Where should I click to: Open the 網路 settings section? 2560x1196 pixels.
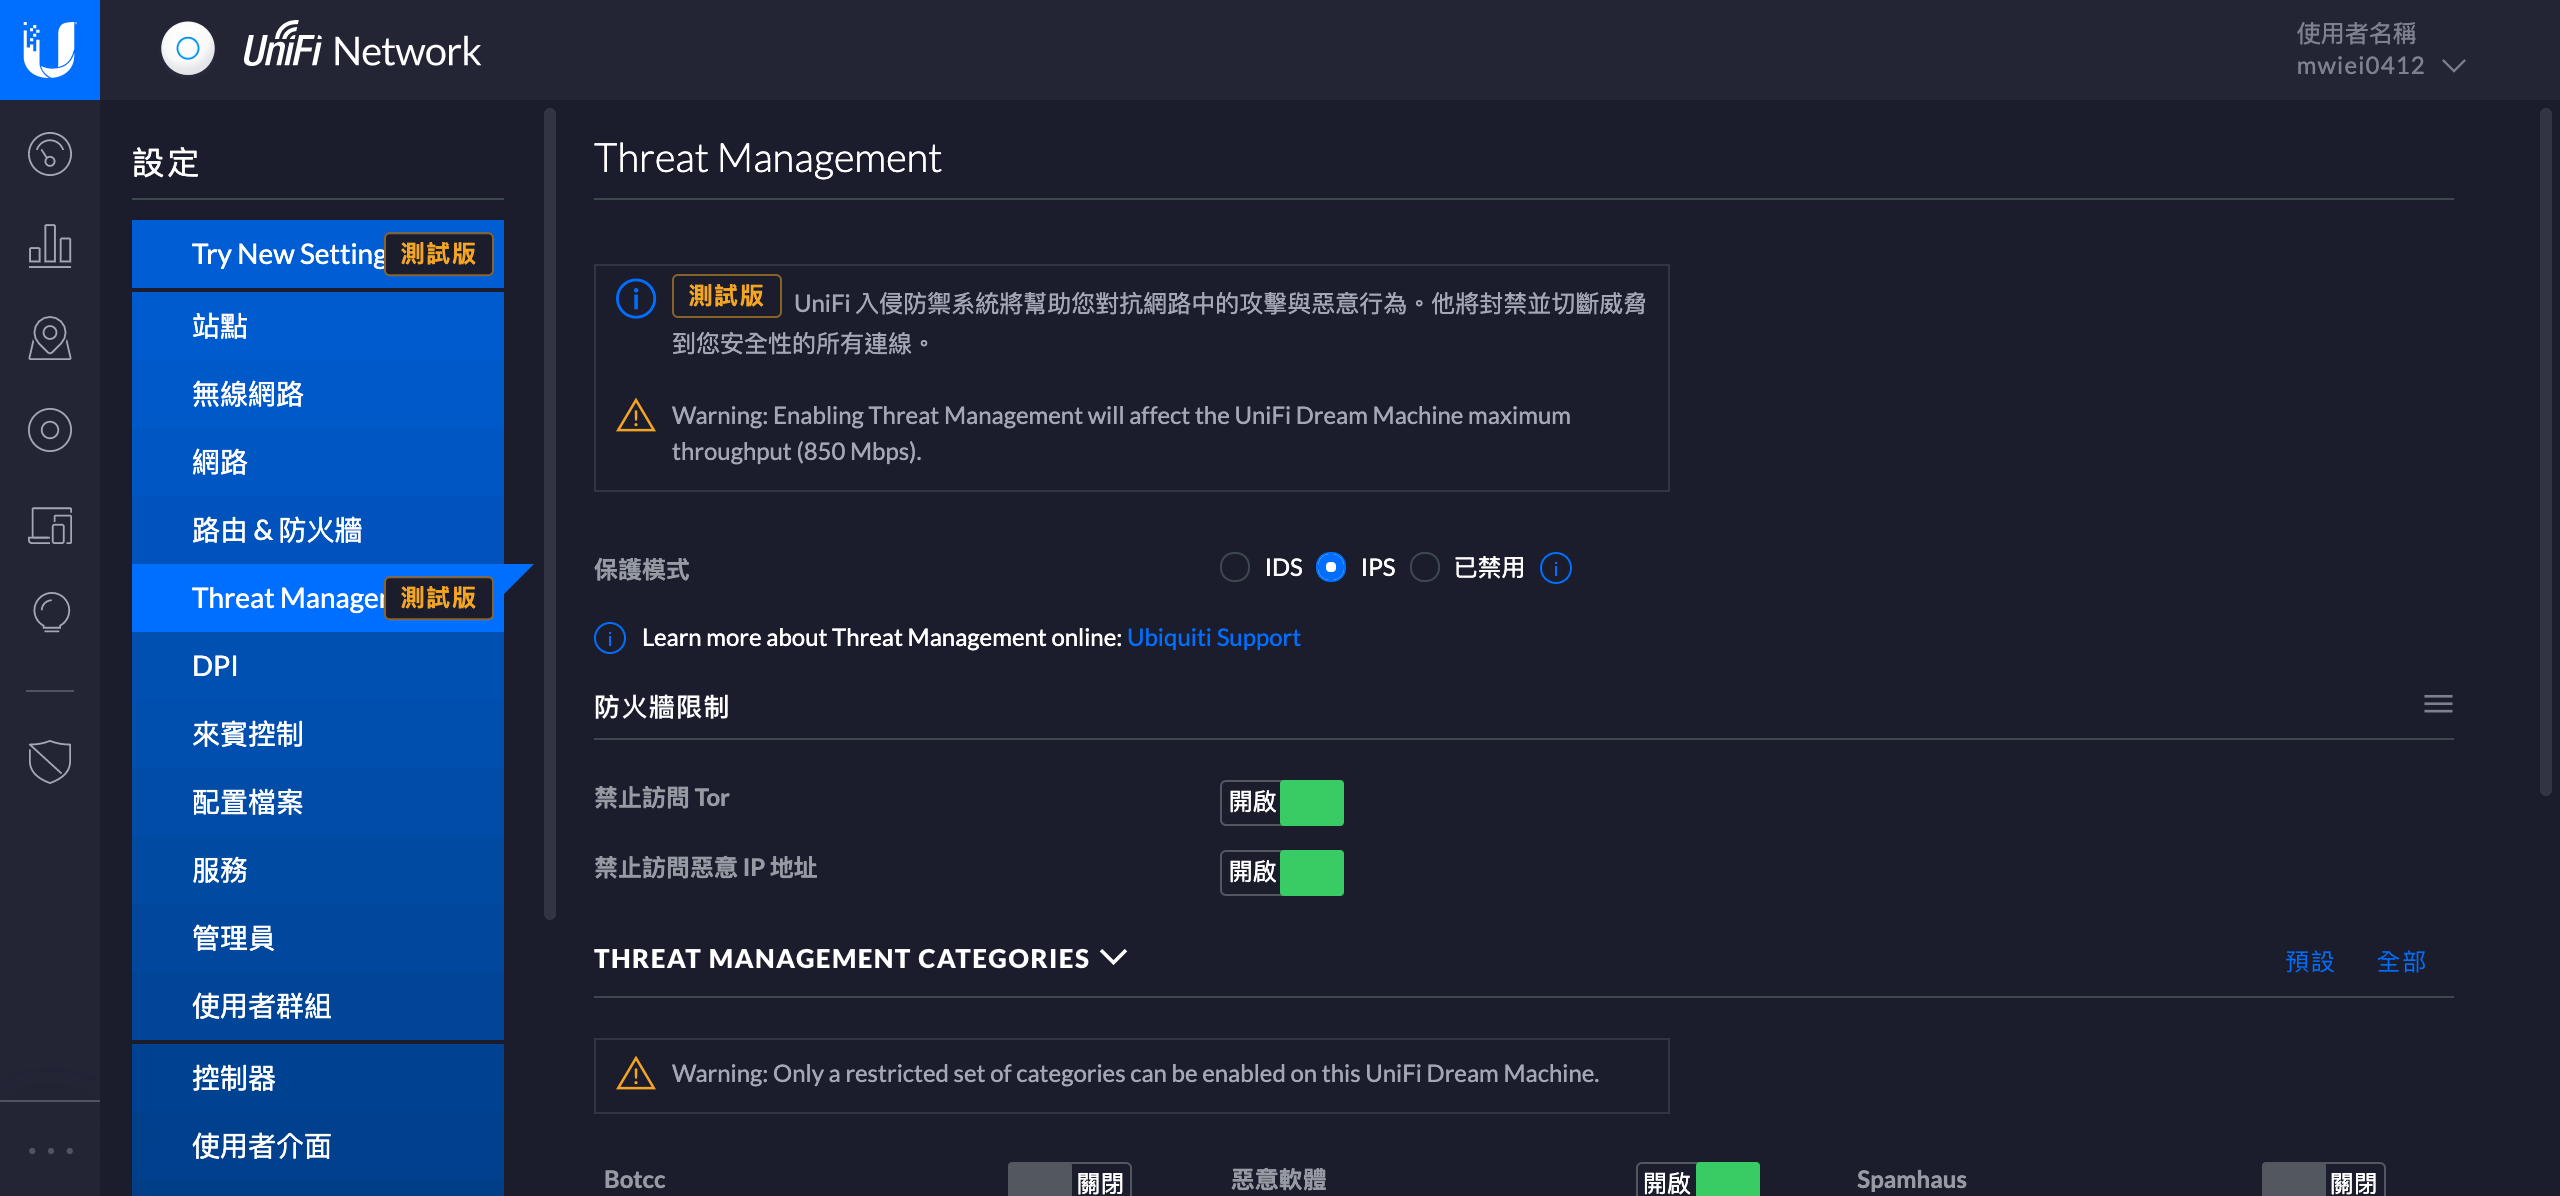318,462
